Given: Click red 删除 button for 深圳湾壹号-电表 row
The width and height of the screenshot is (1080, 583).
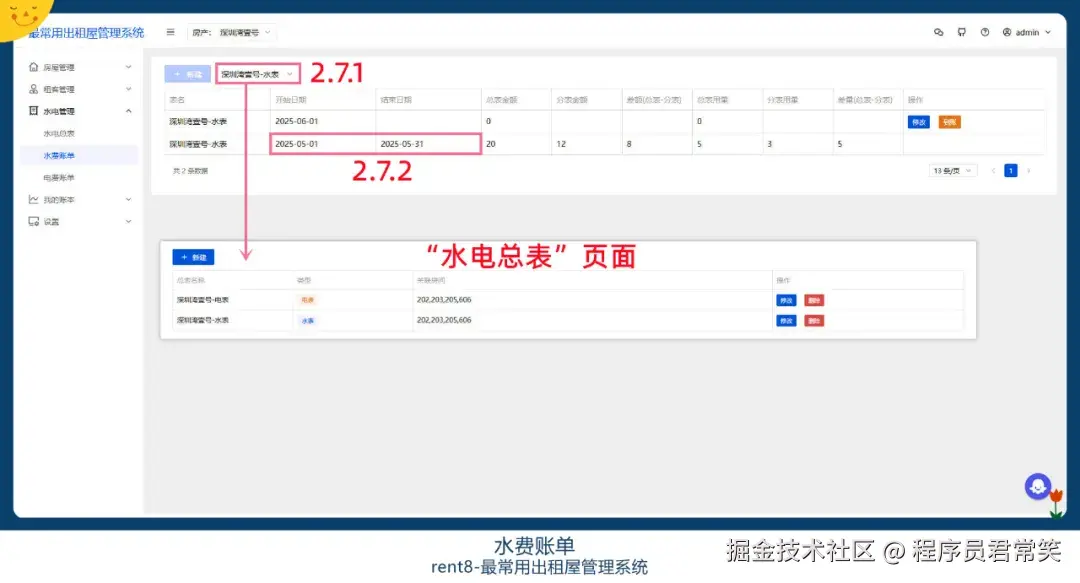Looking at the screenshot, I should click(x=814, y=300).
